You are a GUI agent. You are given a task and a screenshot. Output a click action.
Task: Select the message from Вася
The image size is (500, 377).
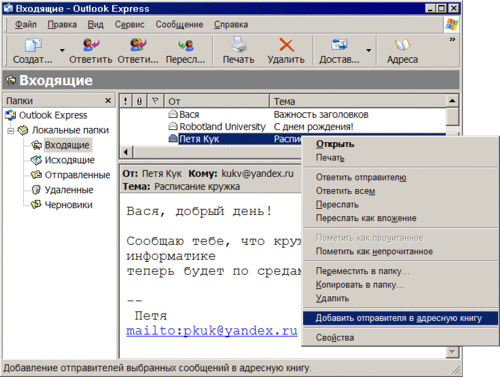point(283,115)
